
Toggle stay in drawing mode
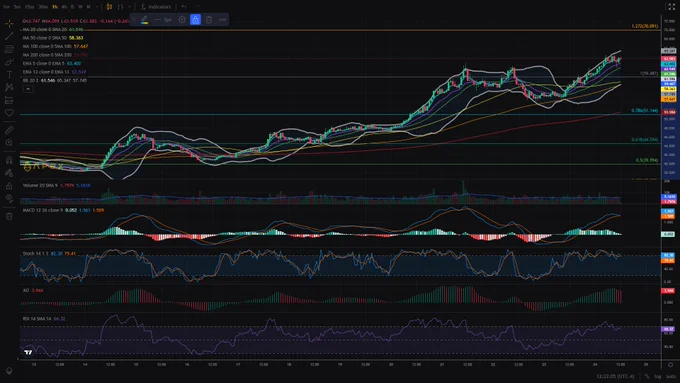9,173
